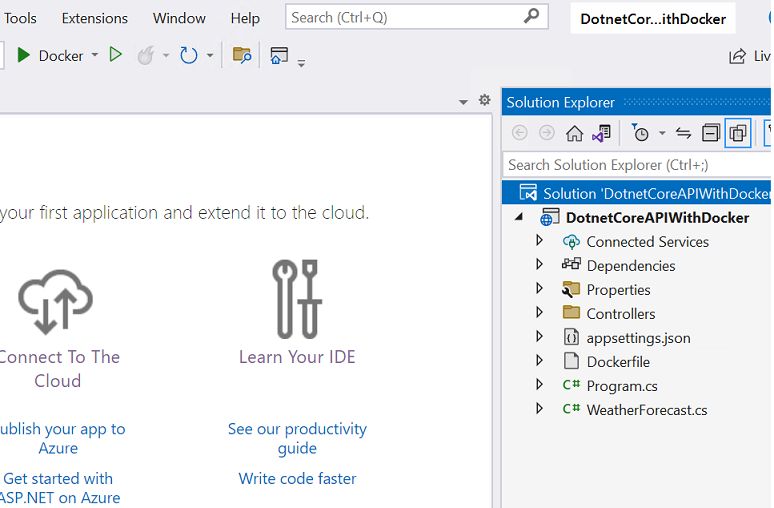Click the 'Connect To The Cloud' heading
The image size is (774, 508).
point(59,369)
